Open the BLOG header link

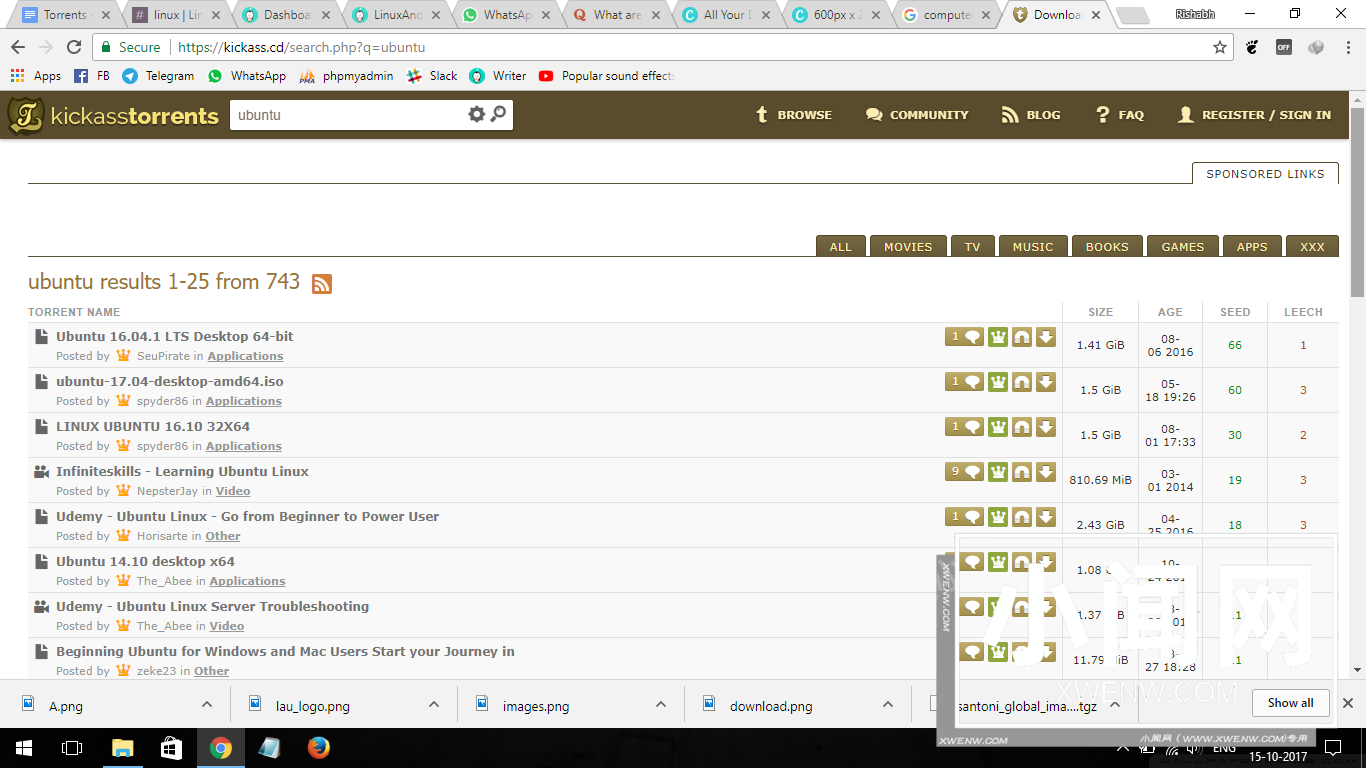1031,115
